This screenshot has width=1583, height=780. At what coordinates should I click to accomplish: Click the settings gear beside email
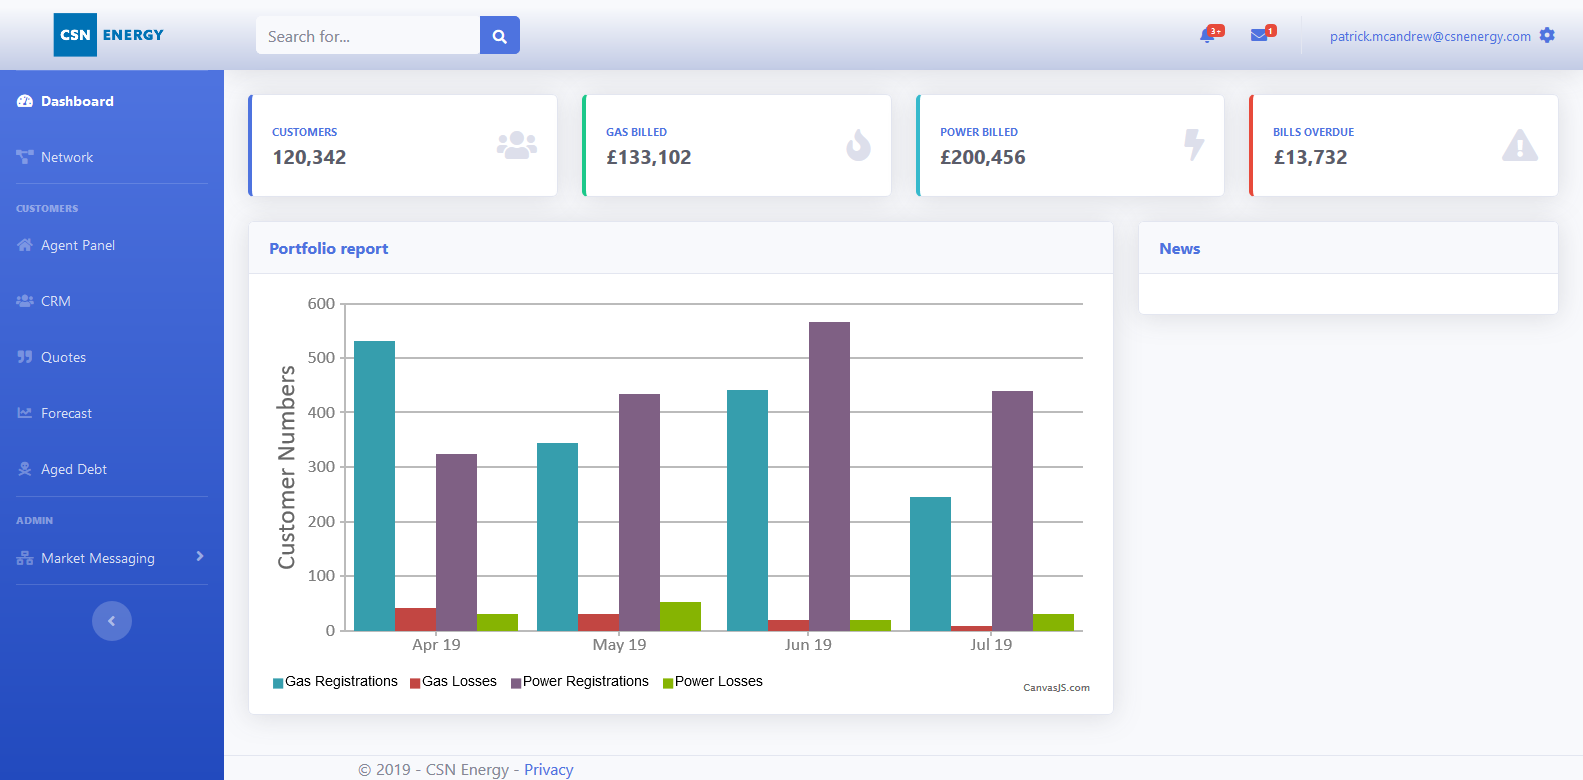point(1547,36)
